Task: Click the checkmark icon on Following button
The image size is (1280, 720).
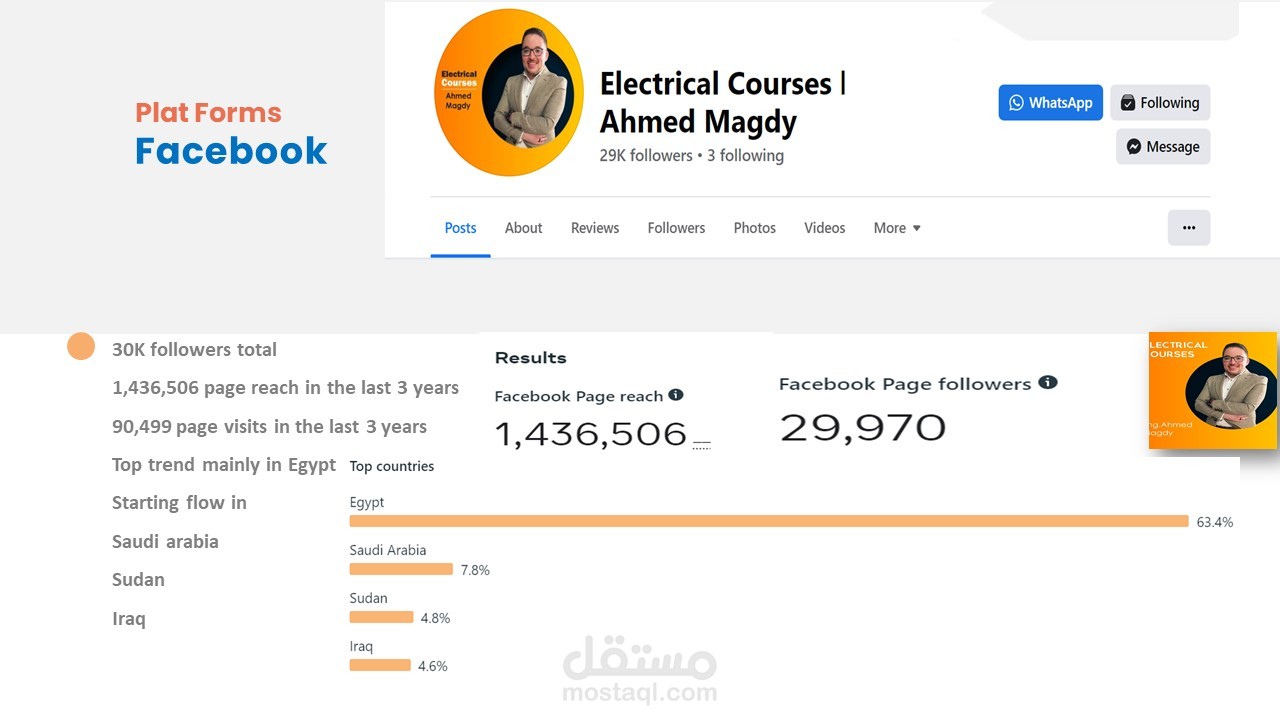Action: [1128, 103]
